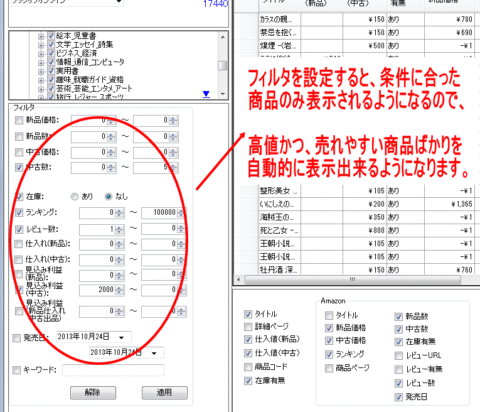
Task: Open the second date picker dropdown
Action: tap(154, 353)
